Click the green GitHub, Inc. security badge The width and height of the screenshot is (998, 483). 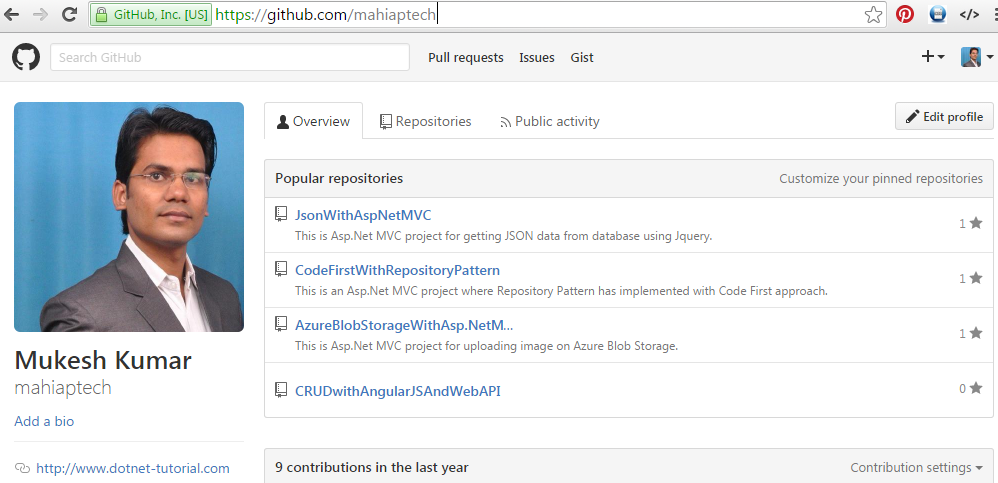[x=151, y=15]
